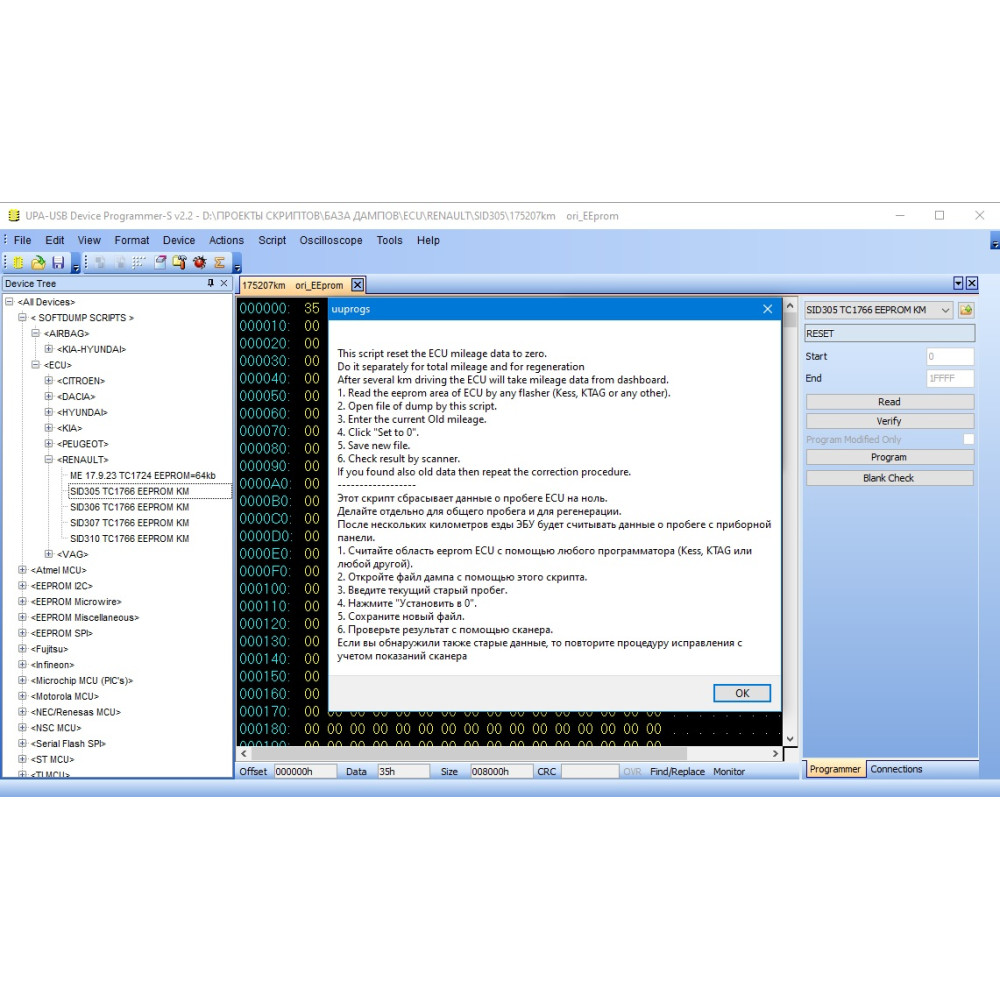Click the Start address field
The height and width of the screenshot is (1000, 1000).
click(x=950, y=357)
